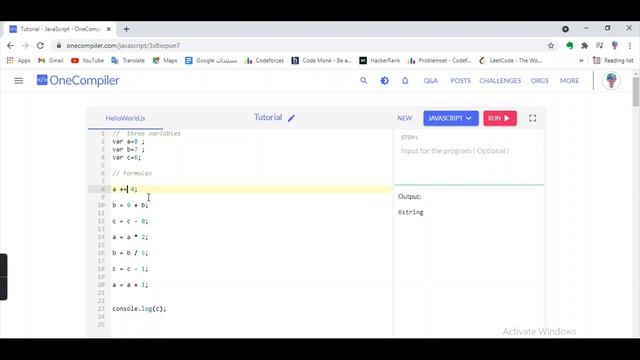Click code line 'b = 9 + b;'
The image size is (640, 360).
point(130,205)
